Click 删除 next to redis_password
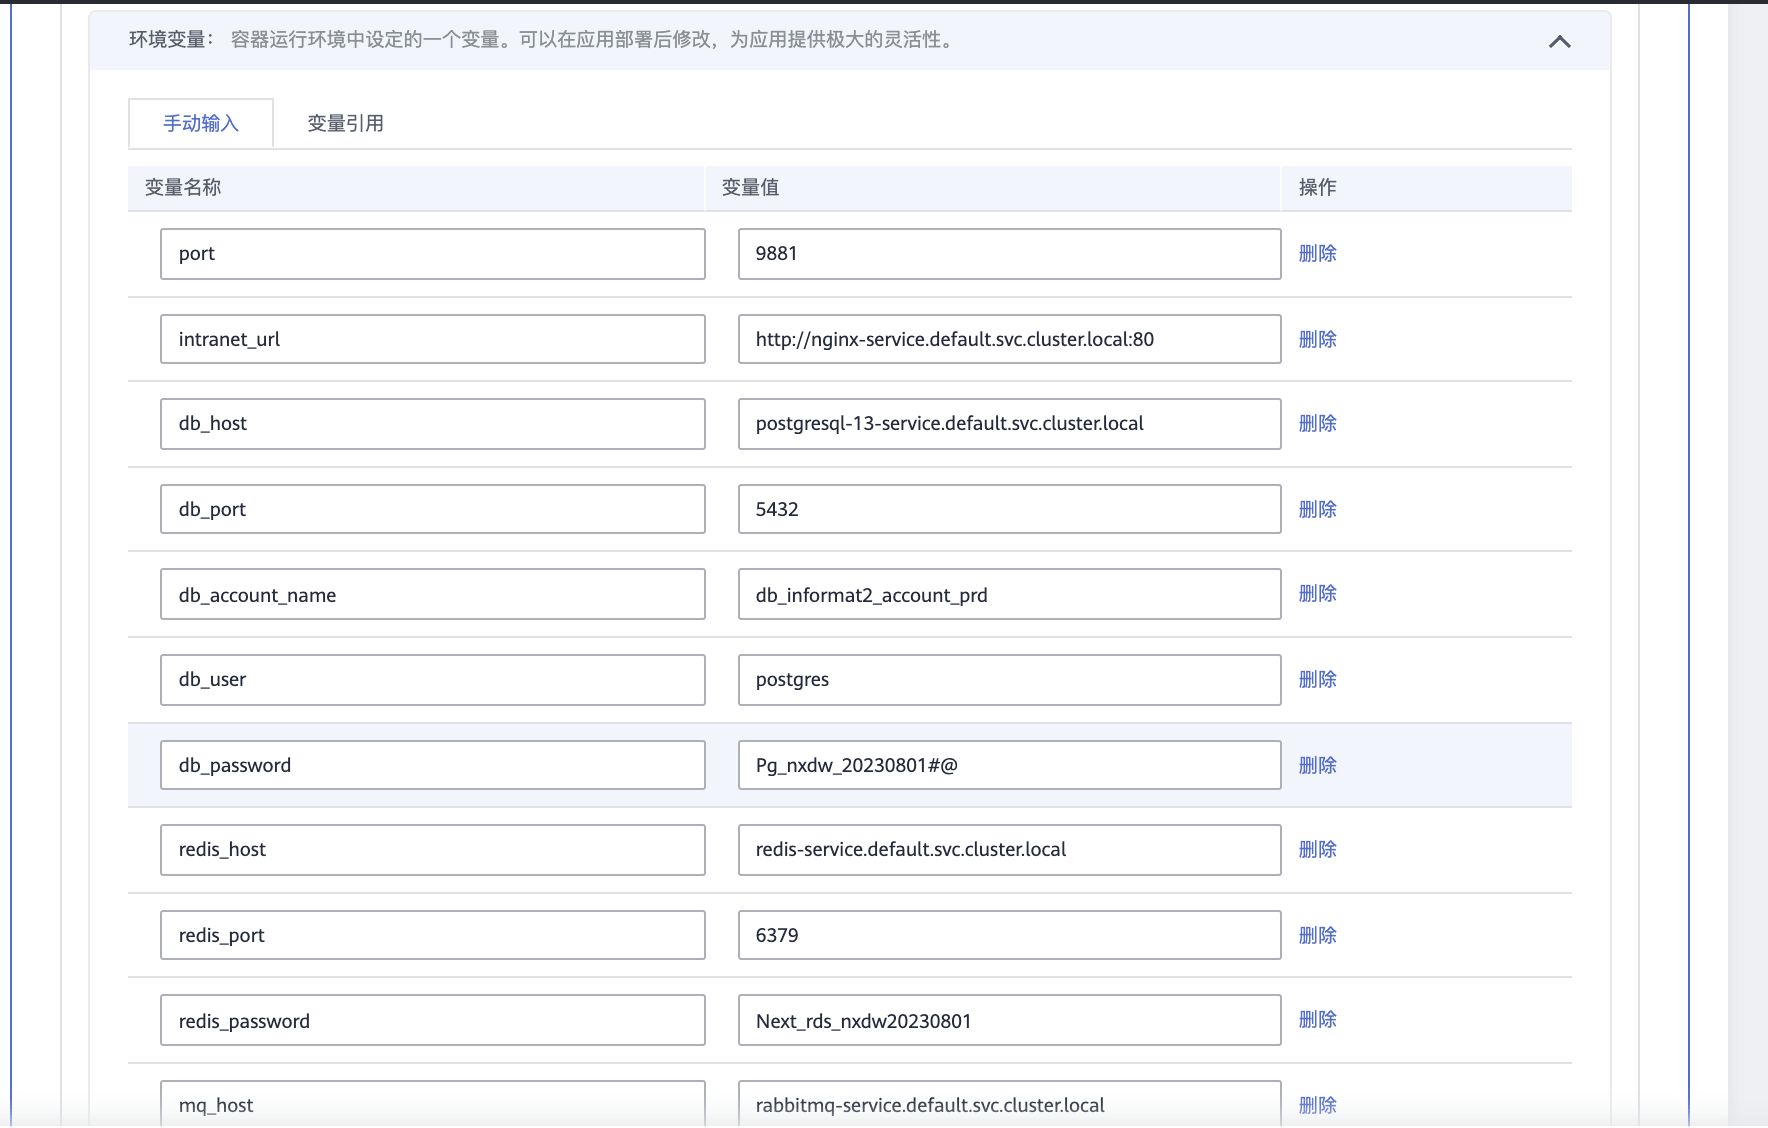1768x1128 pixels. (x=1317, y=1019)
